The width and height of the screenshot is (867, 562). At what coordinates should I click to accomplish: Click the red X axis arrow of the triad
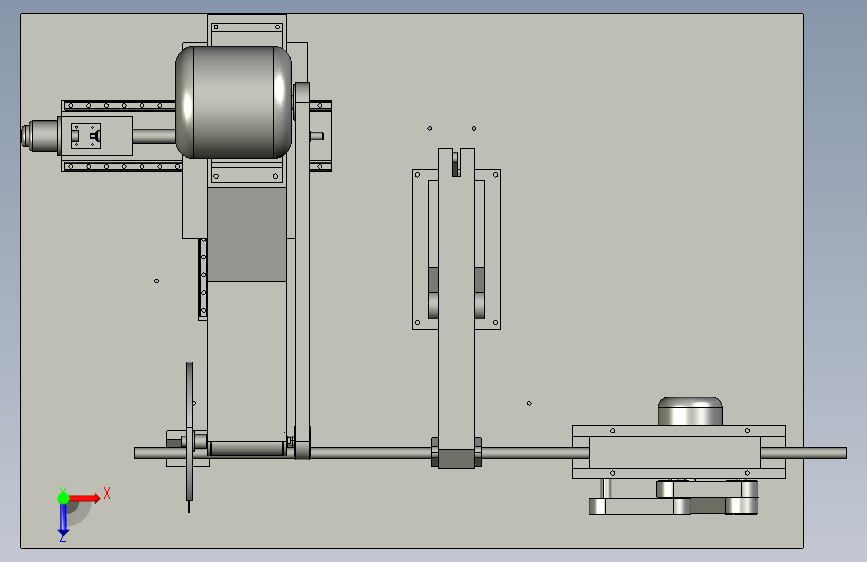pyautogui.click(x=85, y=498)
